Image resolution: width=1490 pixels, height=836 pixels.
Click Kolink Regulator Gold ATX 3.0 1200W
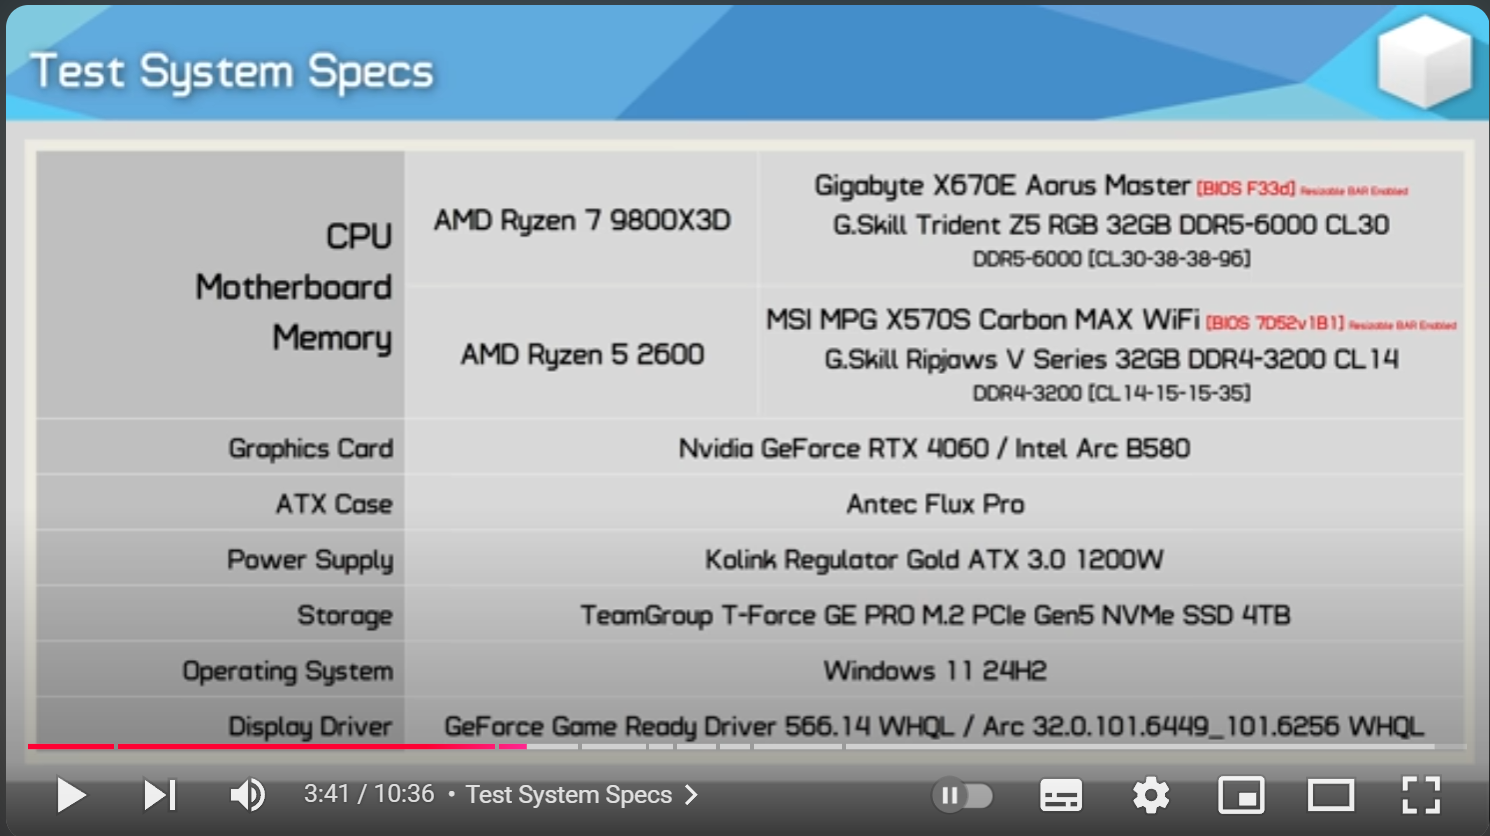(934, 559)
